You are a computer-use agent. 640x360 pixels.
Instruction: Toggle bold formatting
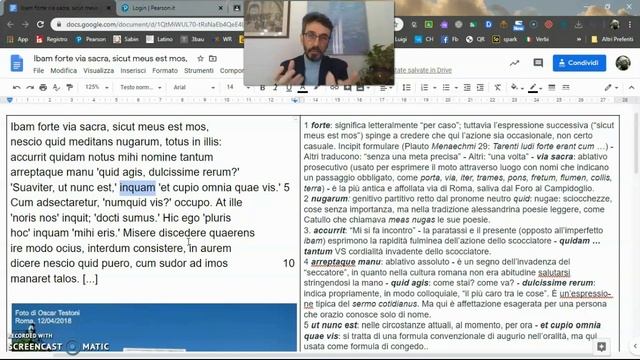pos(262,88)
